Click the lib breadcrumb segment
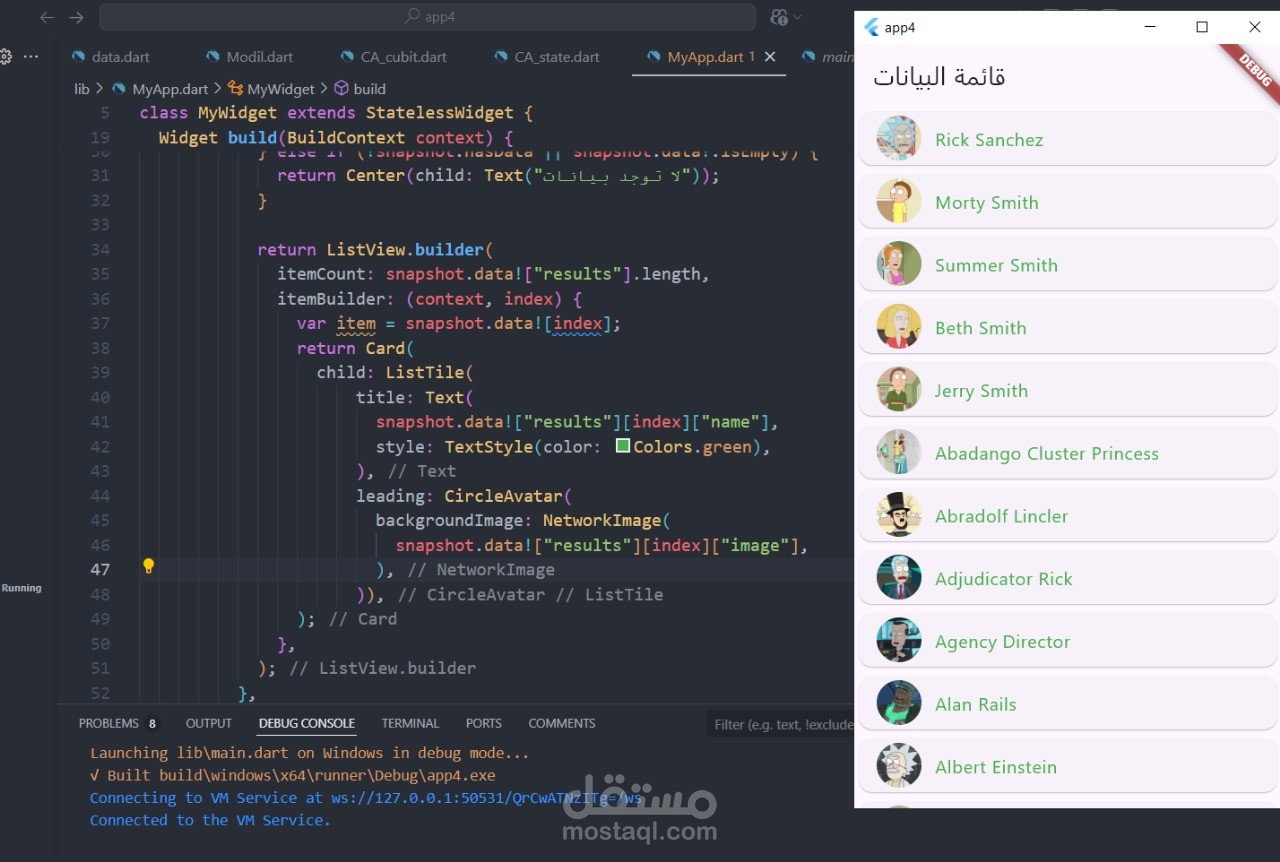Image resolution: width=1280 pixels, height=862 pixels. point(82,89)
